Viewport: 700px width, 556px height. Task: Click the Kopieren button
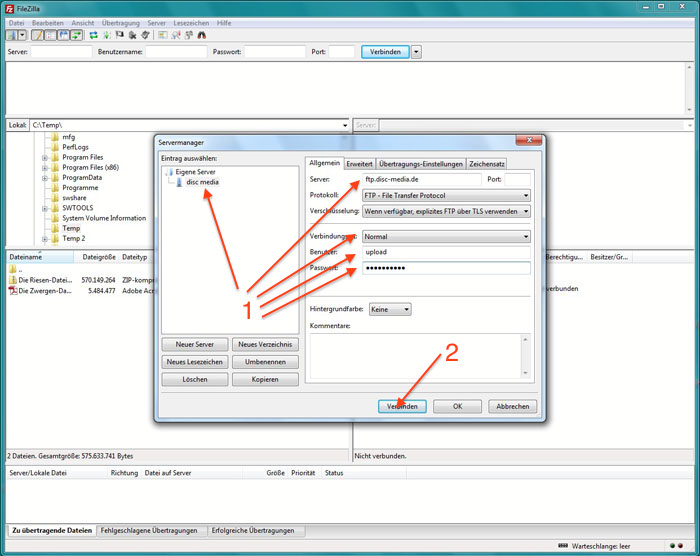point(265,379)
